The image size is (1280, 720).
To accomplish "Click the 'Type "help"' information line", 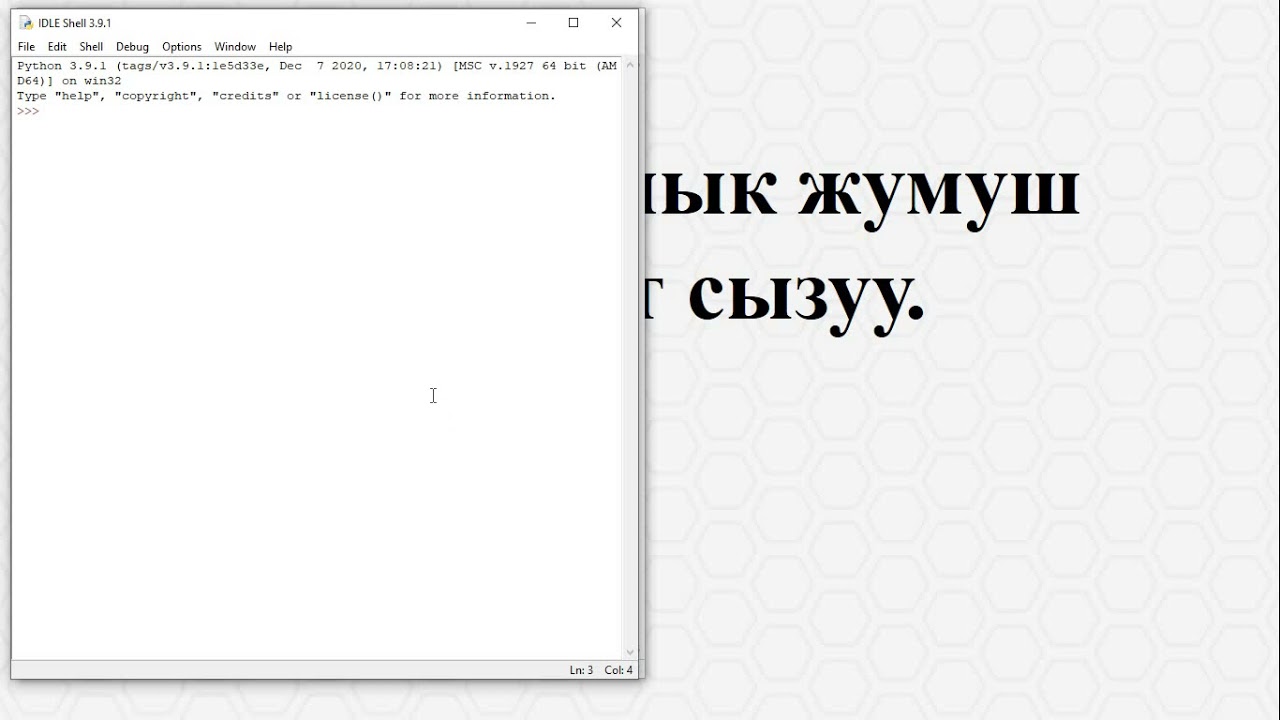I will pos(286,96).
